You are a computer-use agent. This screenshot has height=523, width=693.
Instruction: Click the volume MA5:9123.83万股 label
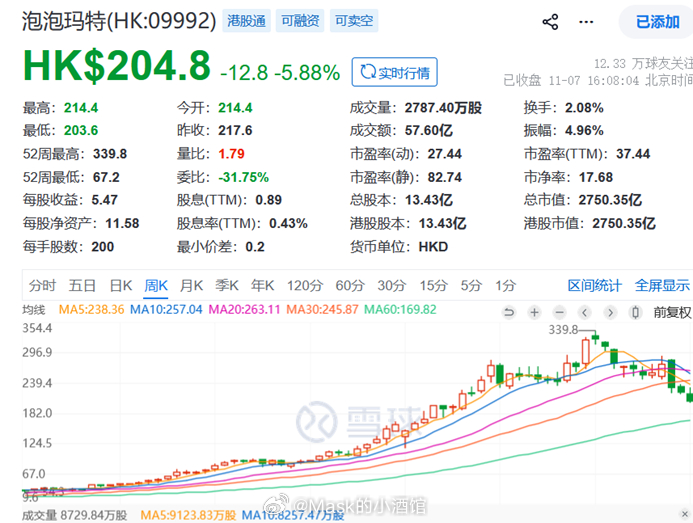188,515
